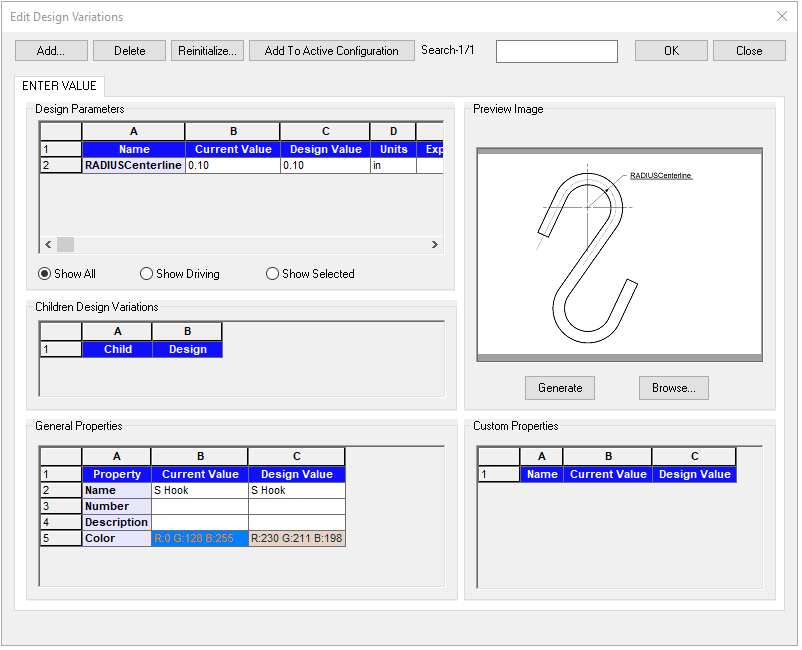
Task: Select the Show Selected radio button
Action: [x=272, y=274]
